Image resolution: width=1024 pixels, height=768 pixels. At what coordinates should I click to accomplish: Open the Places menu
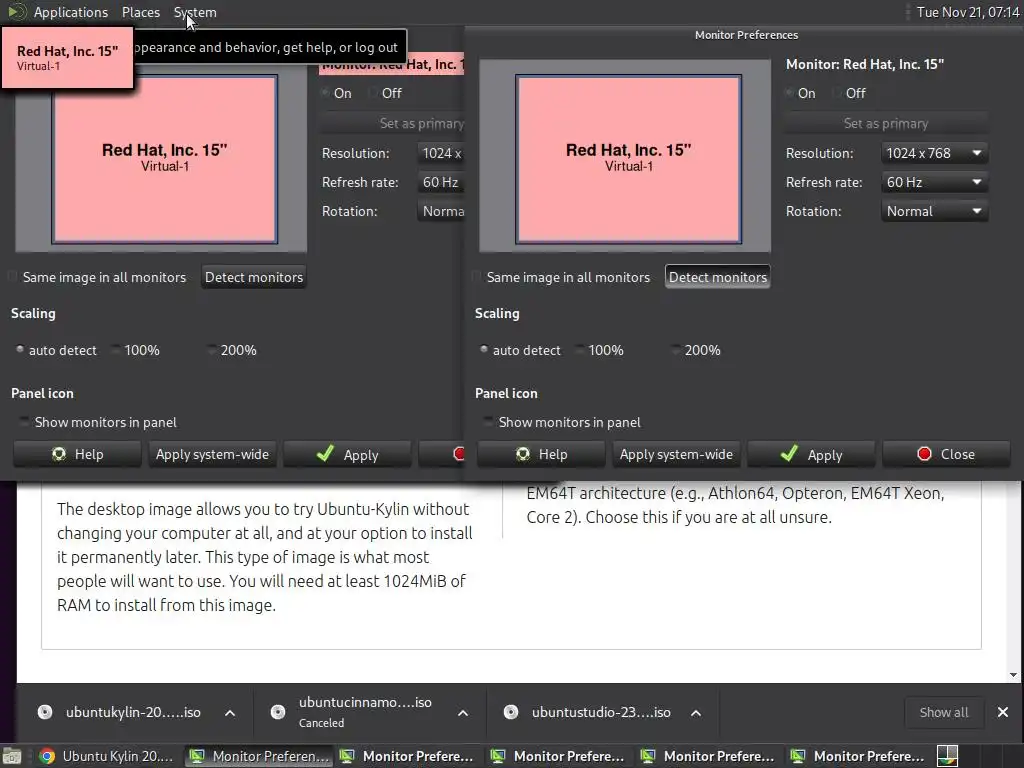[141, 12]
